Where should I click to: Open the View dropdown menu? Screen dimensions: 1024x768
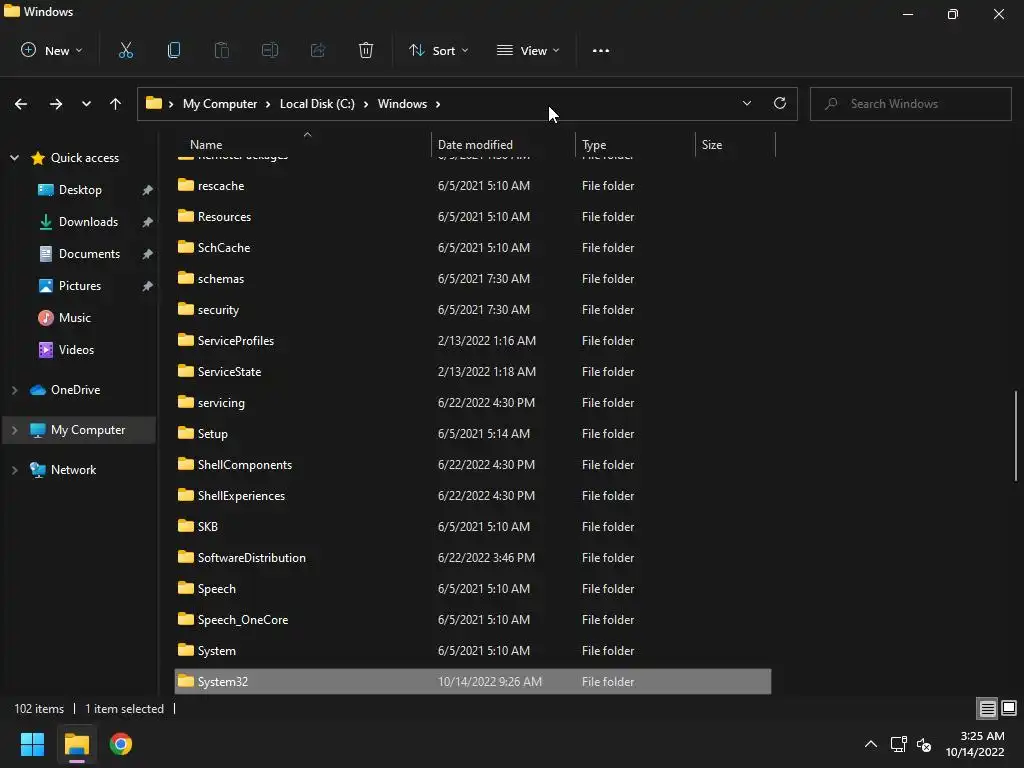[528, 50]
